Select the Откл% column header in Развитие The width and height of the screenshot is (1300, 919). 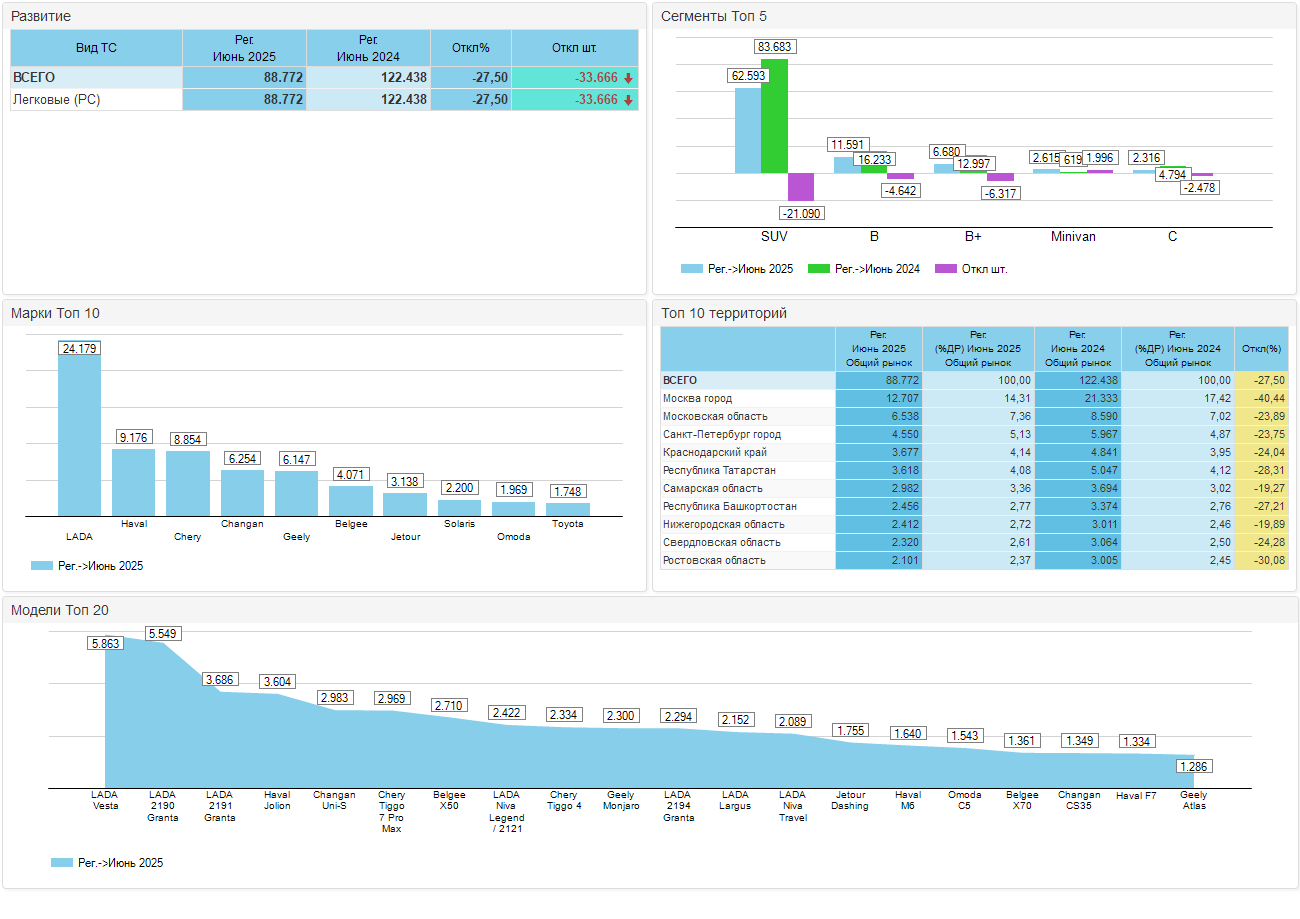click(471, 48)
